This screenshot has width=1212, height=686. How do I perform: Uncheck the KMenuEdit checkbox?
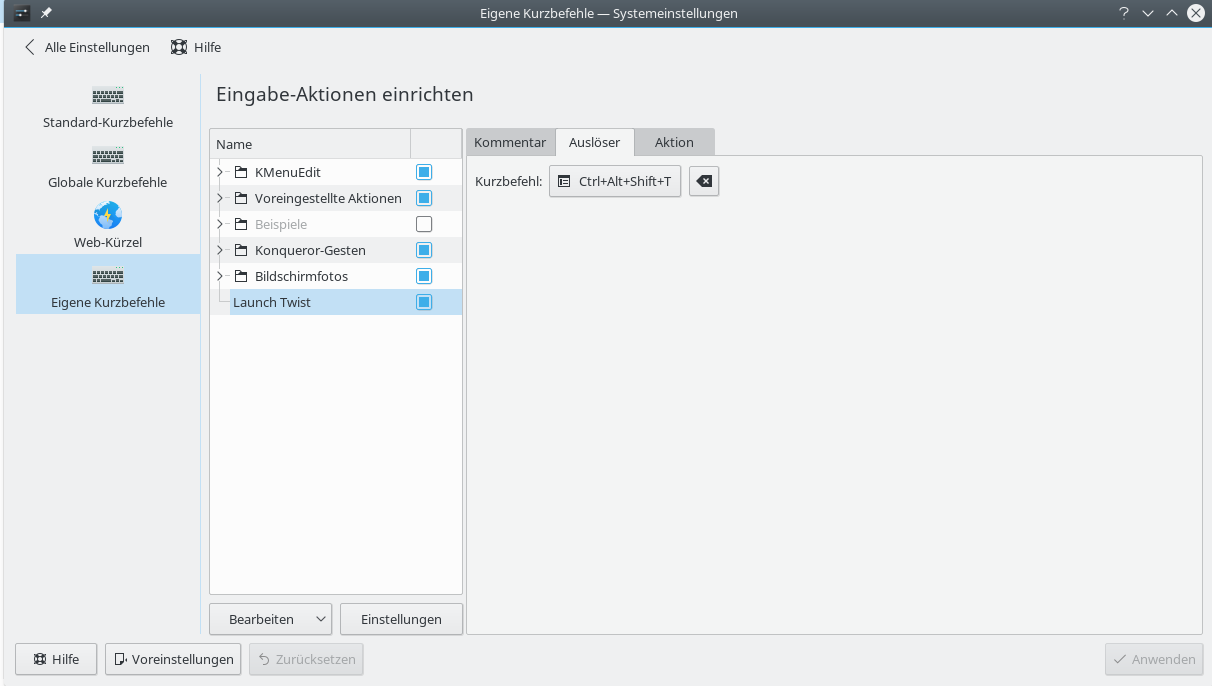pos(424,172)
